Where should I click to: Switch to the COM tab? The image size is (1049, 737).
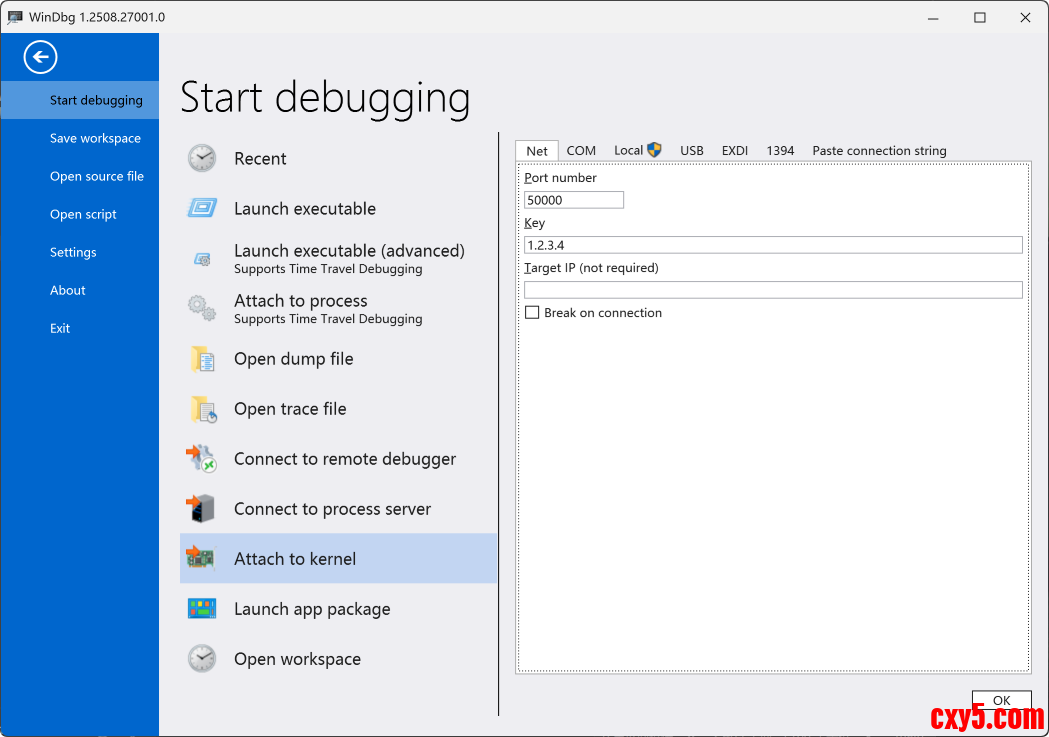581,151
